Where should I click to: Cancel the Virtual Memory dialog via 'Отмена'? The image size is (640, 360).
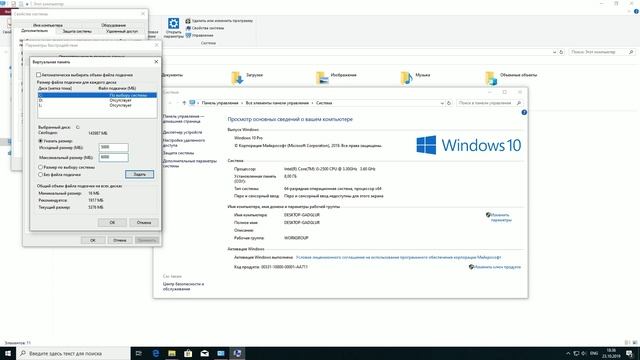[x=144, y=222]
